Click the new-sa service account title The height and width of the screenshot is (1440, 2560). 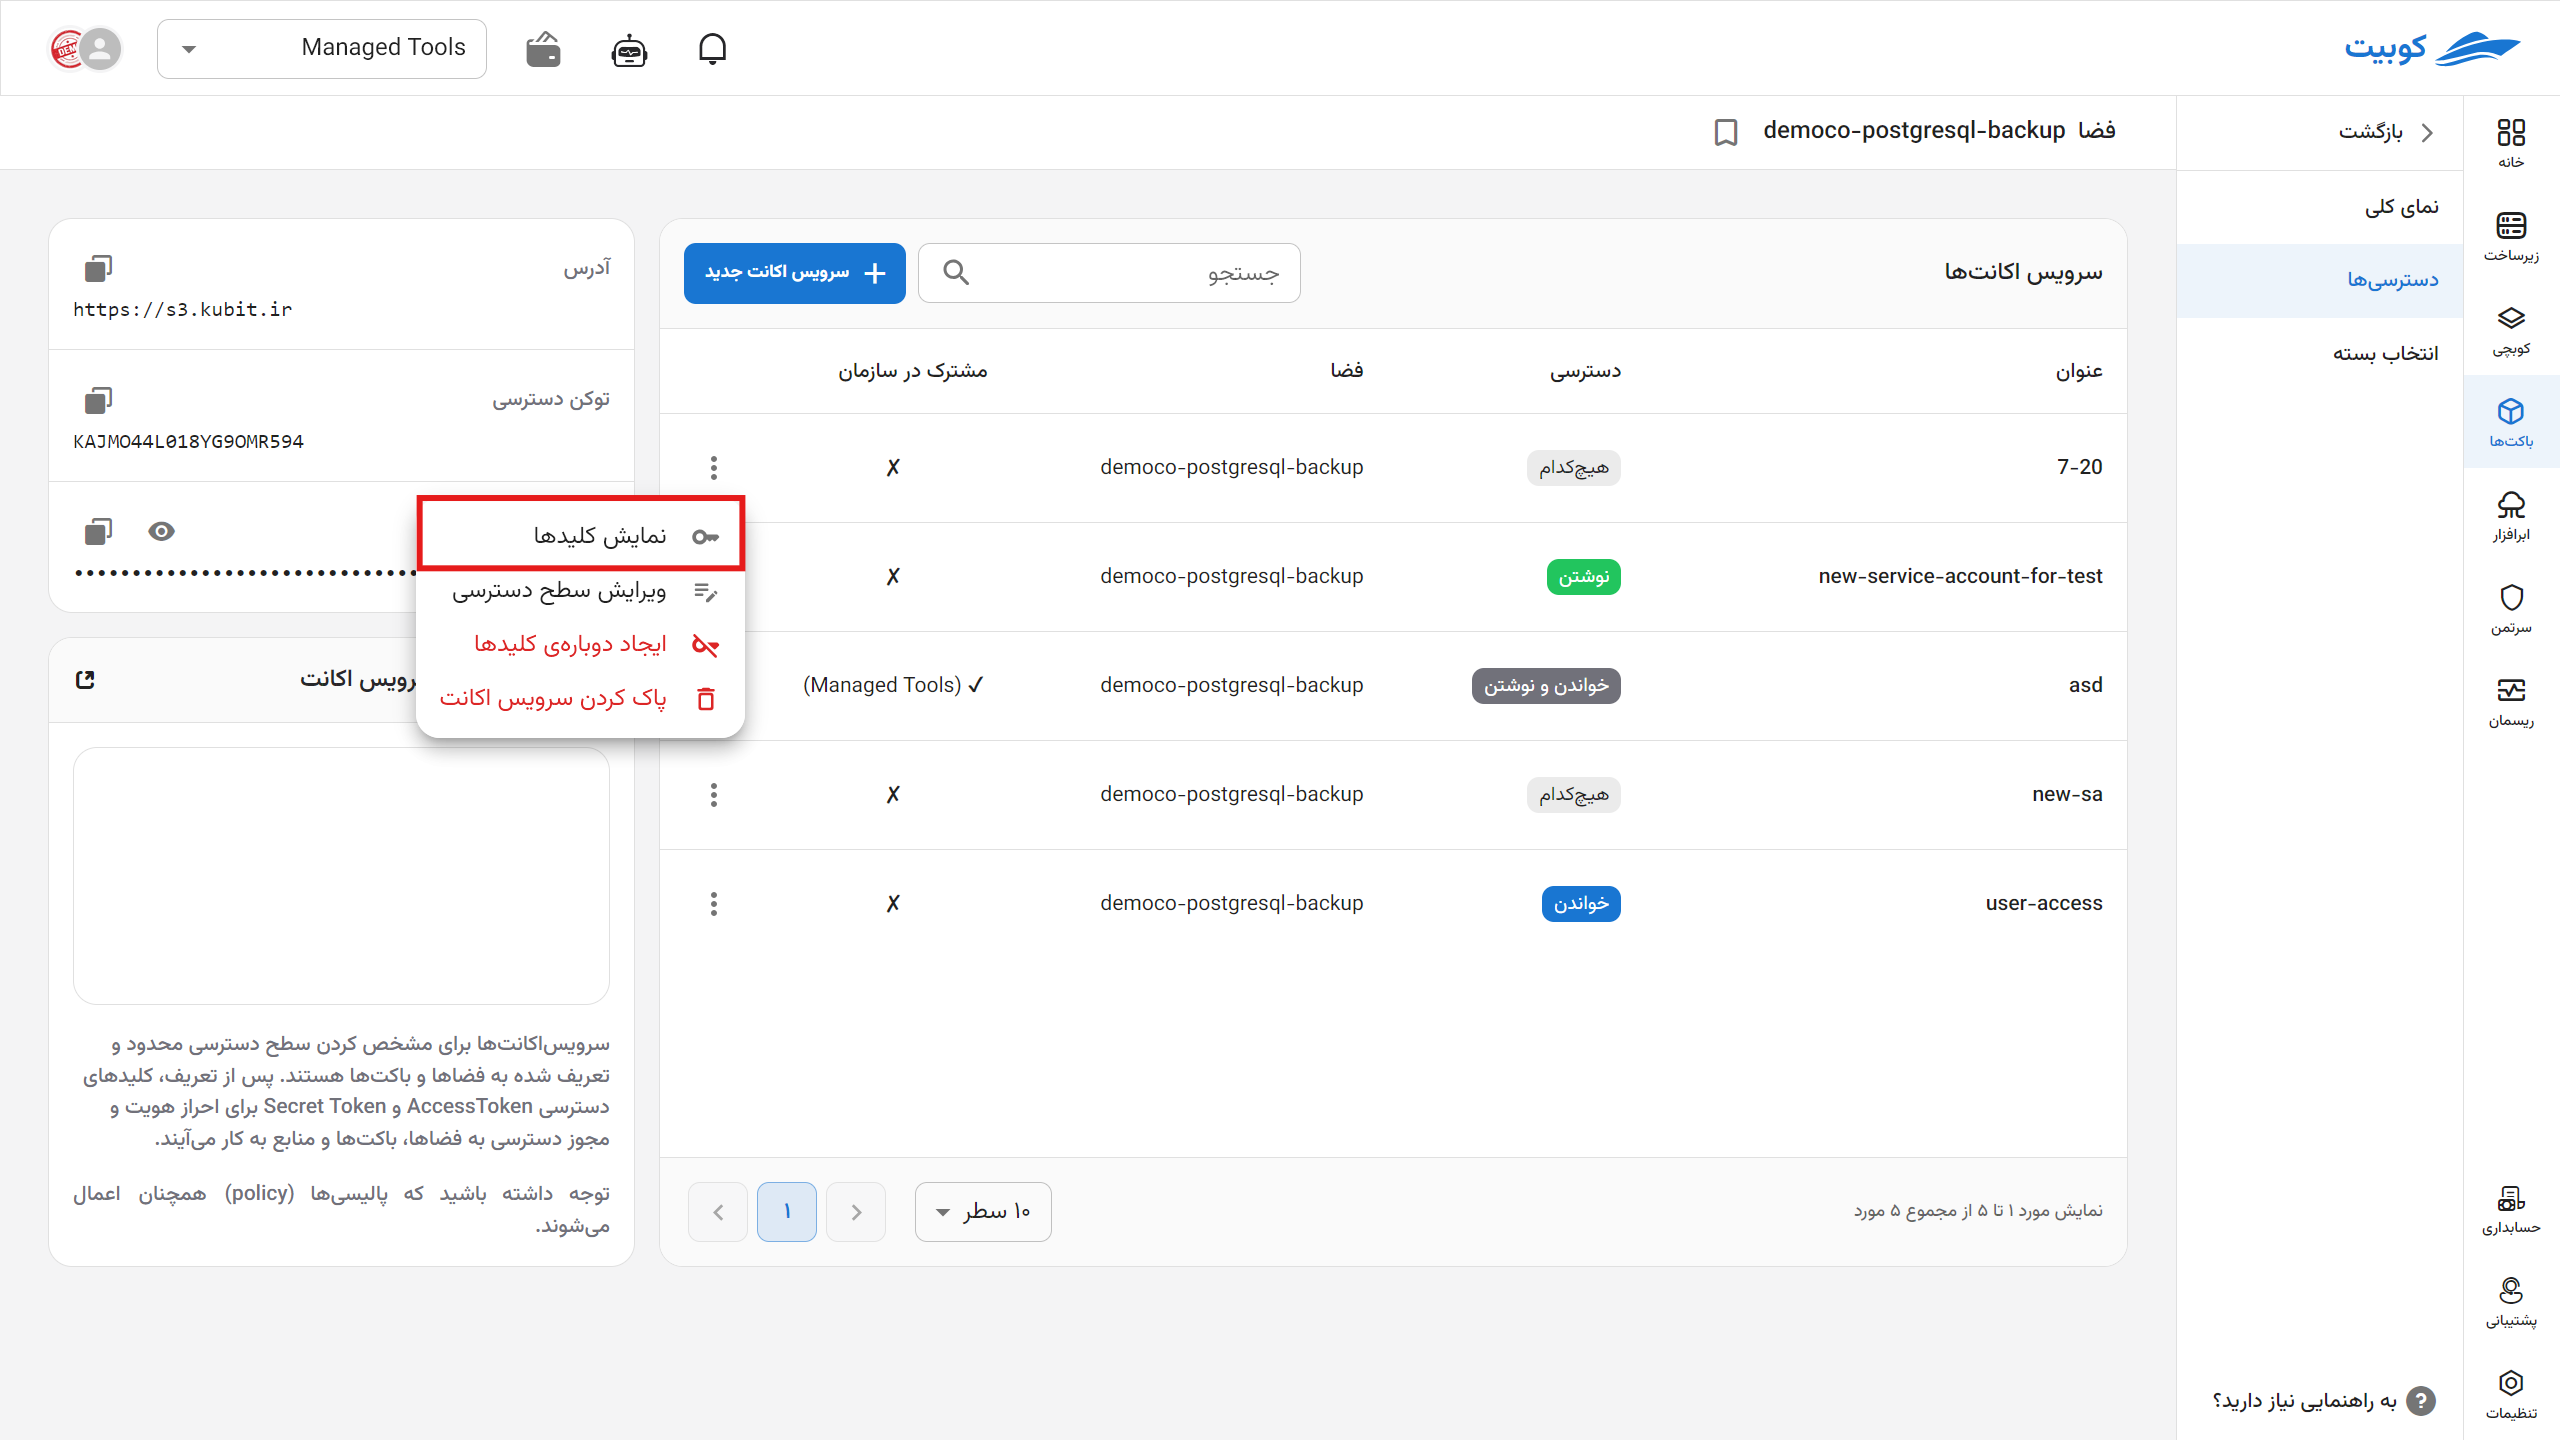2067,794
